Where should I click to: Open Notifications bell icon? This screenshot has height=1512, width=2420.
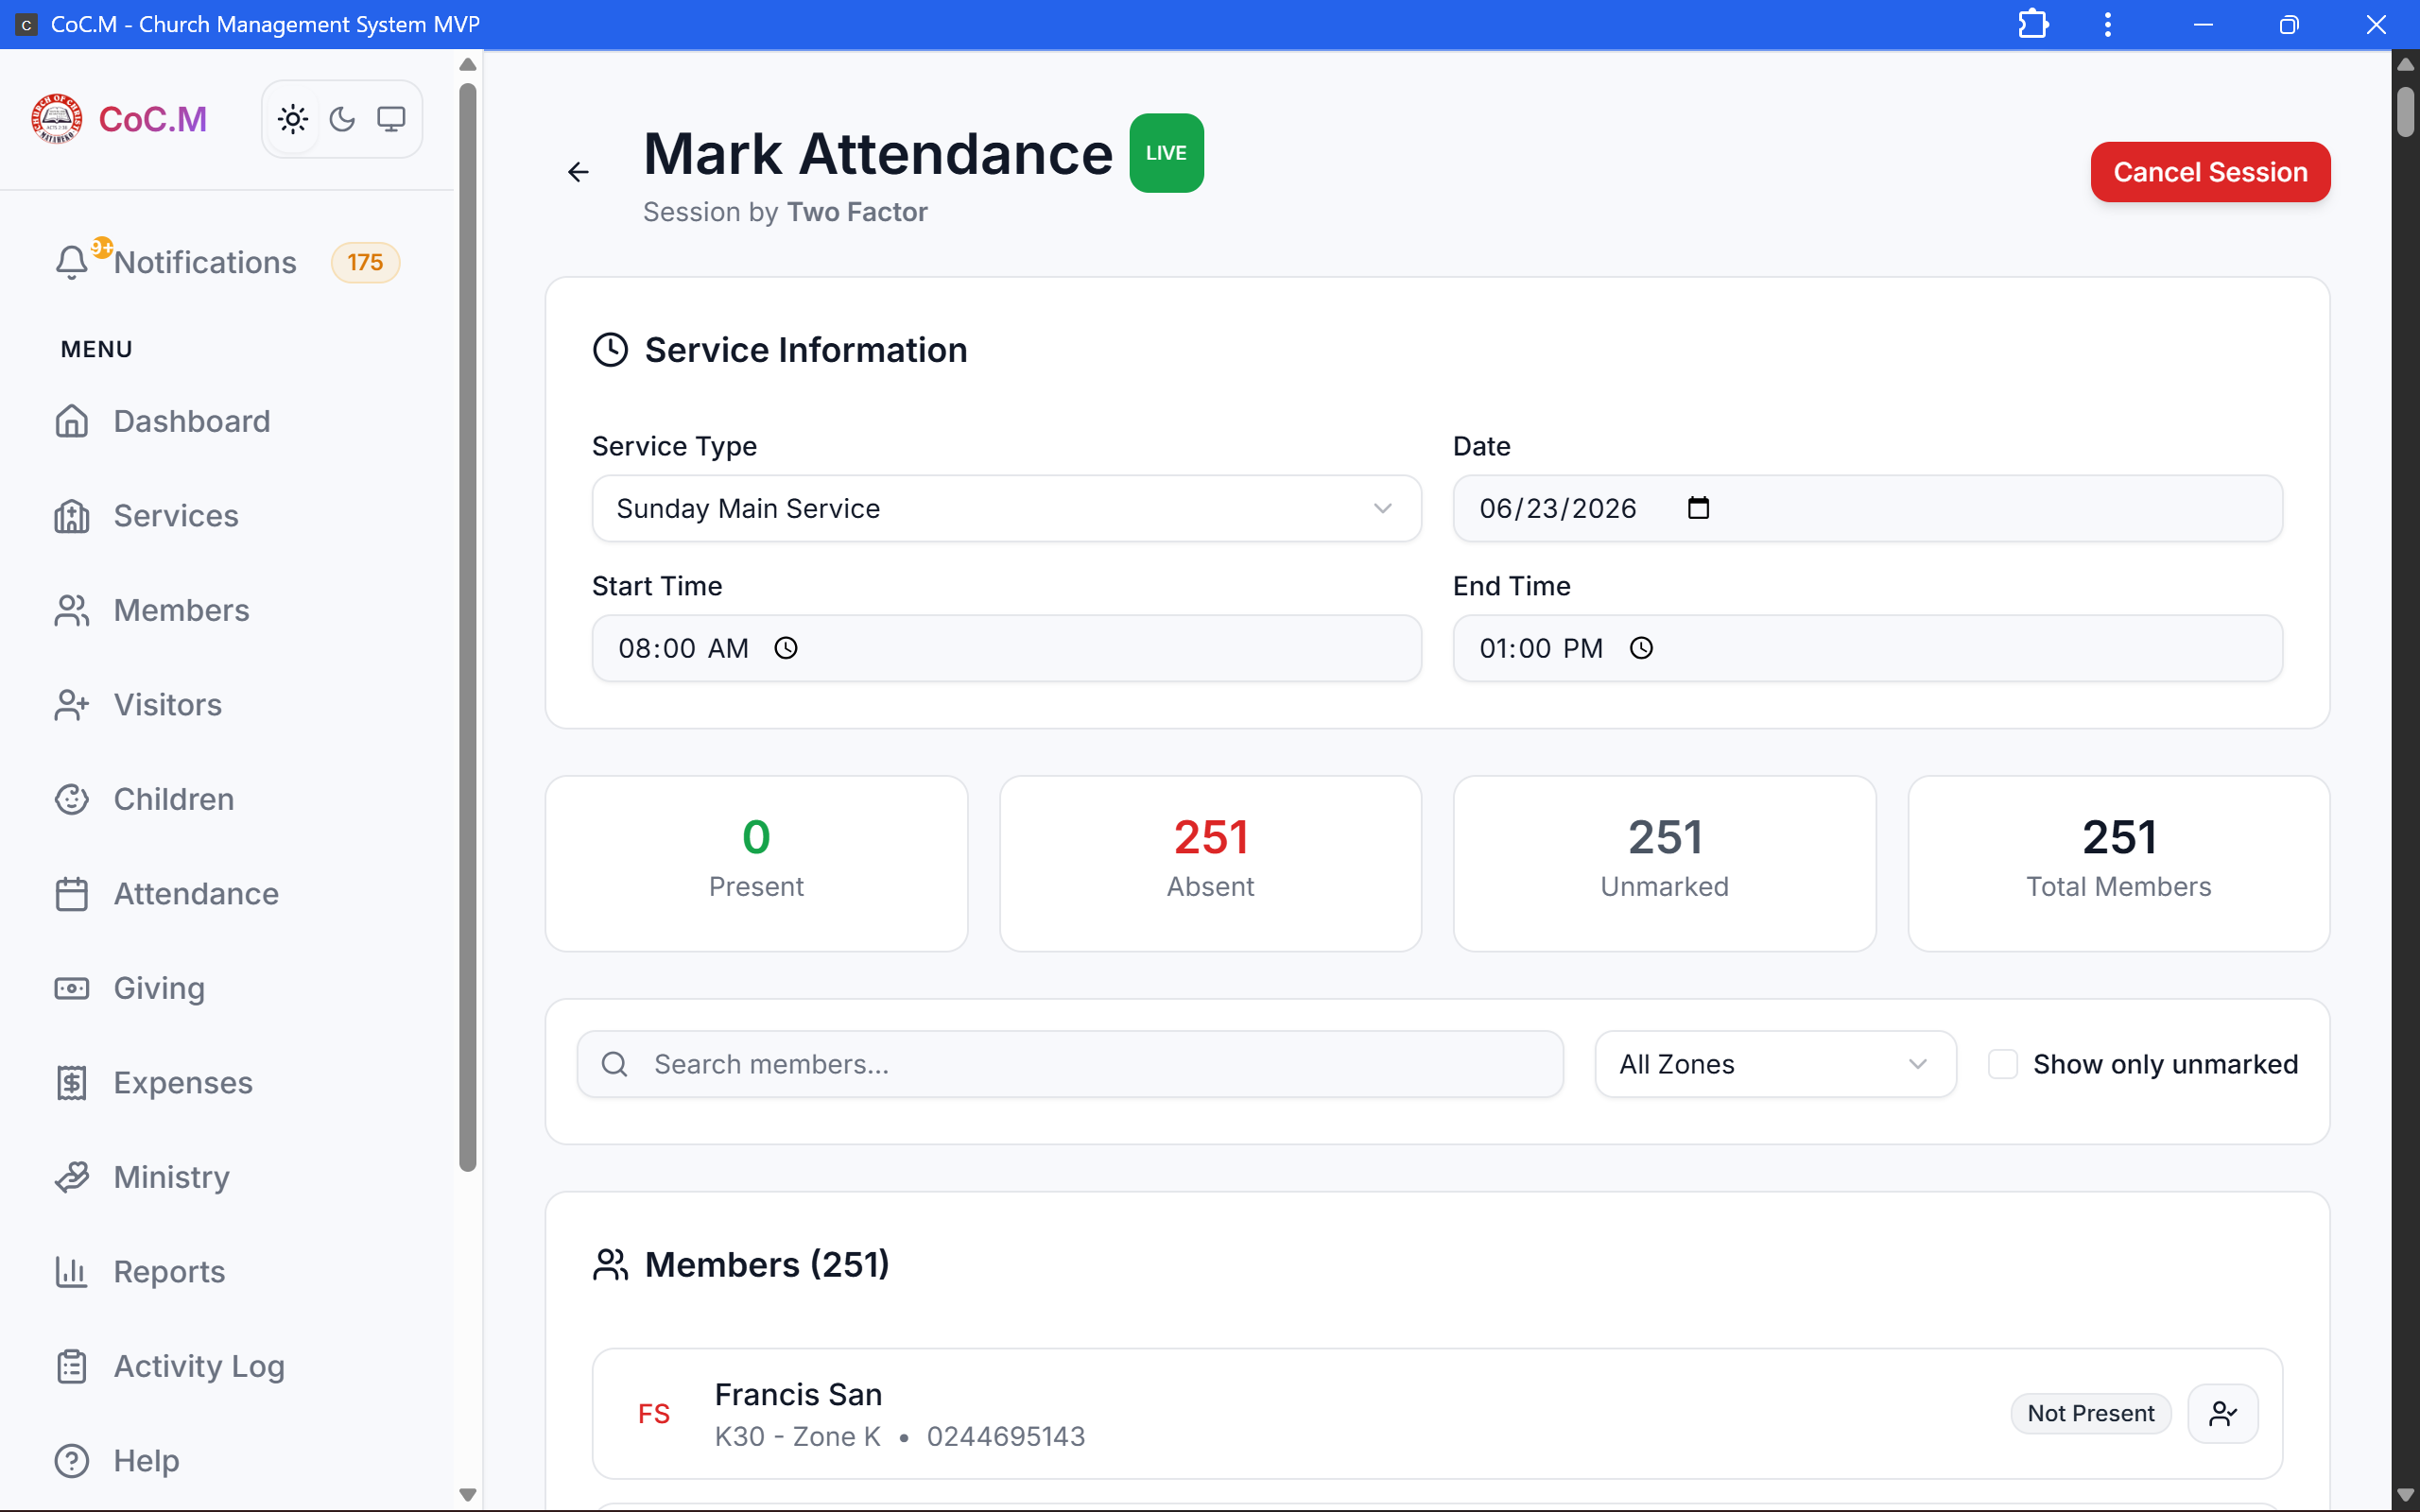pos(72,262)
